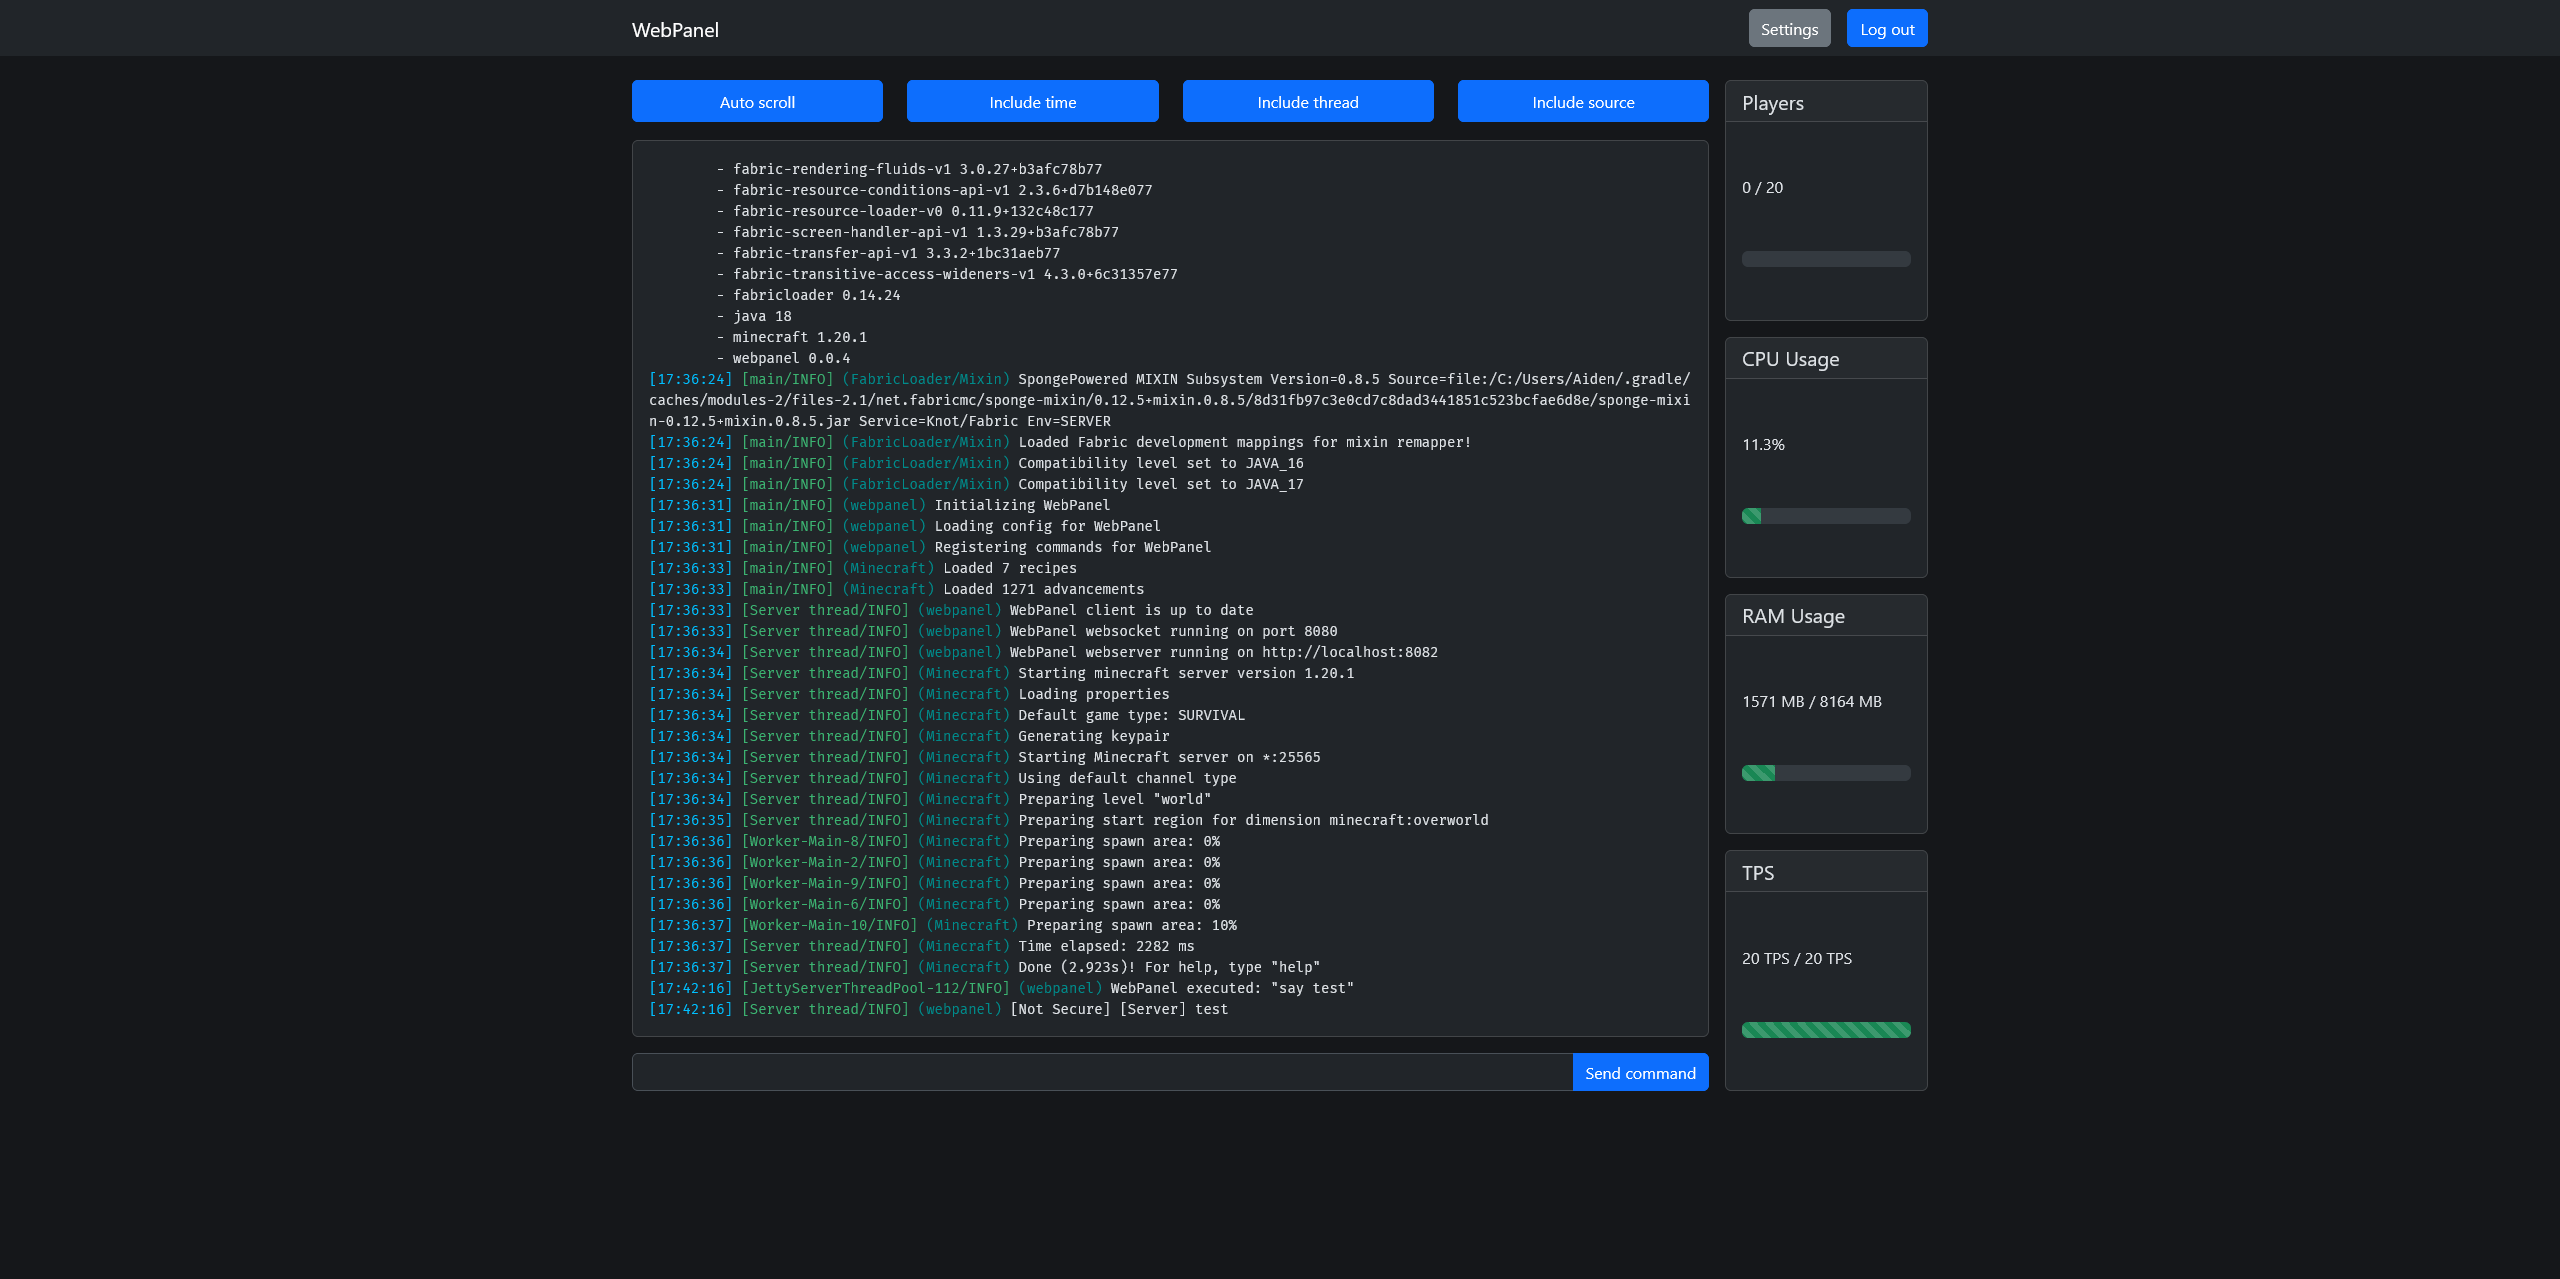Click the RAM Usage panel header
This screenshot has height=1279, width=2560.
pos(1793,615)
